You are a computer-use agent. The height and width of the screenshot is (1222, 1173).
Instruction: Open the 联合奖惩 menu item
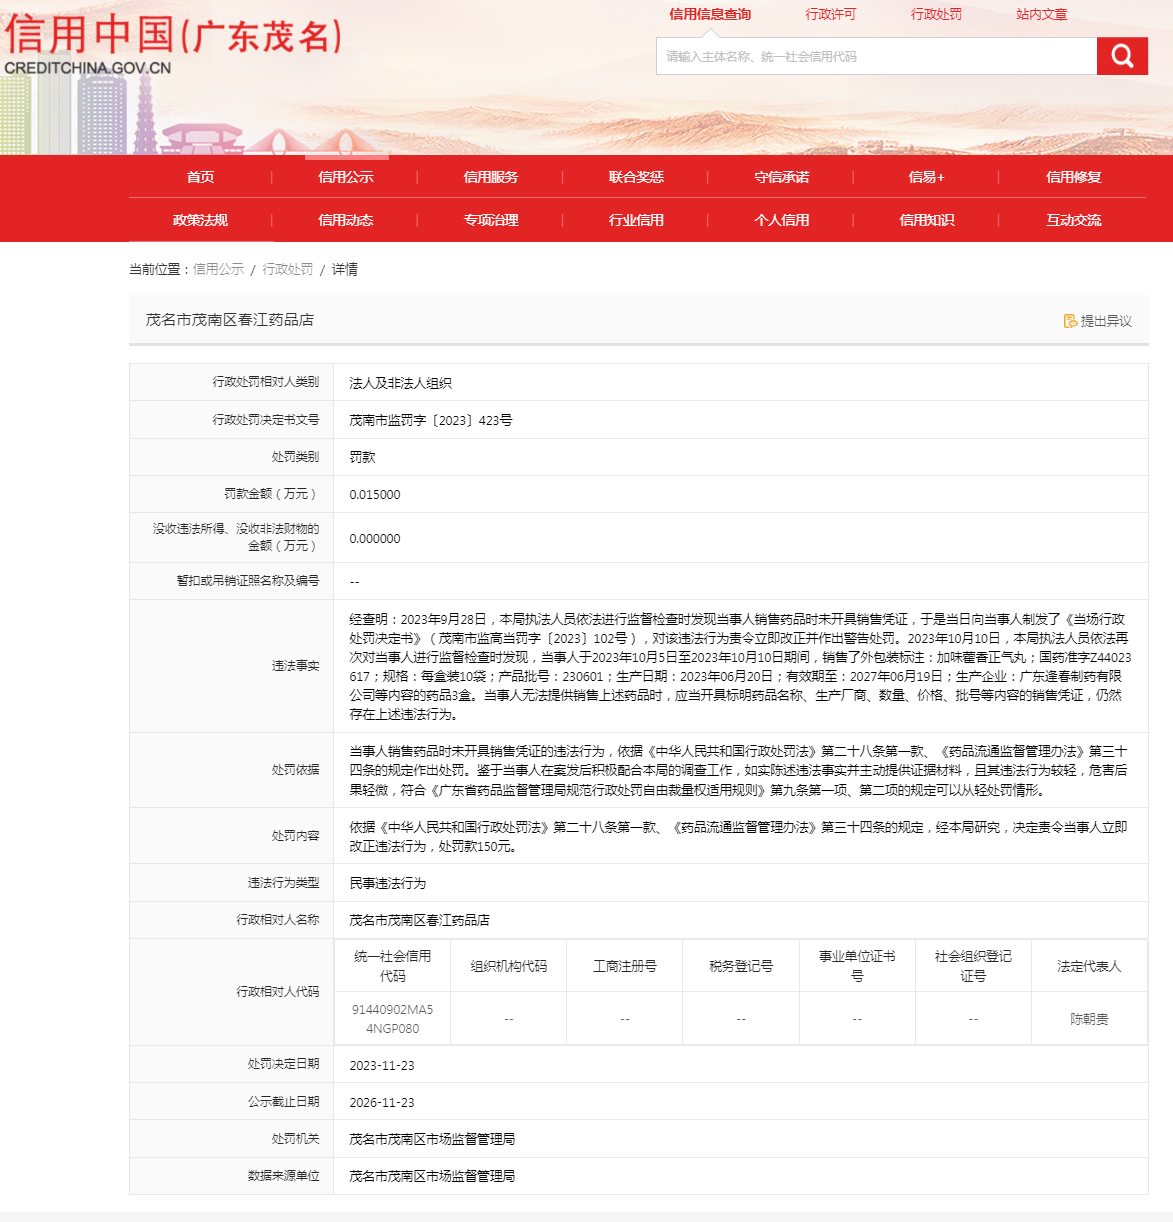pyautogui.click(x=636, y=177)
